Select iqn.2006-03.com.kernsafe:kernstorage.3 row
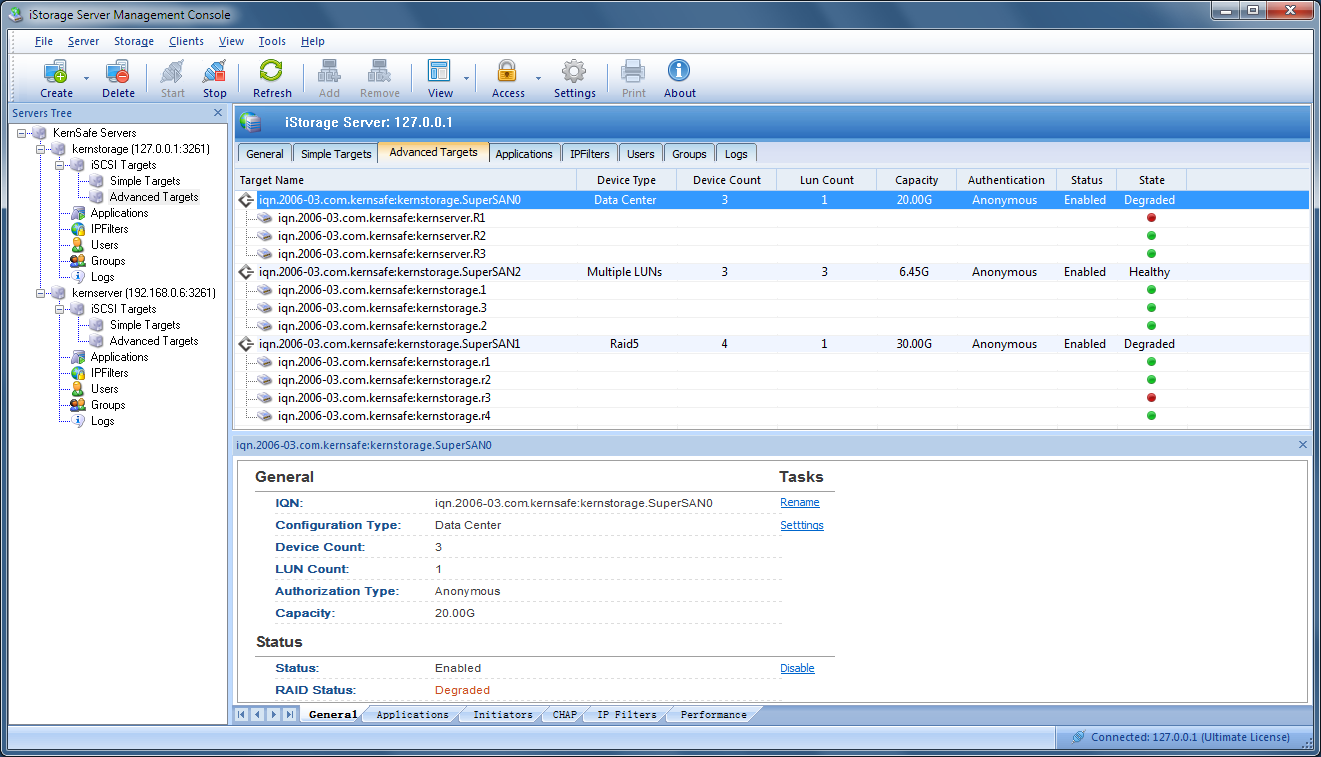This screenshot has height=757, width=1321. pyautogui.click(x=772, y=308)
